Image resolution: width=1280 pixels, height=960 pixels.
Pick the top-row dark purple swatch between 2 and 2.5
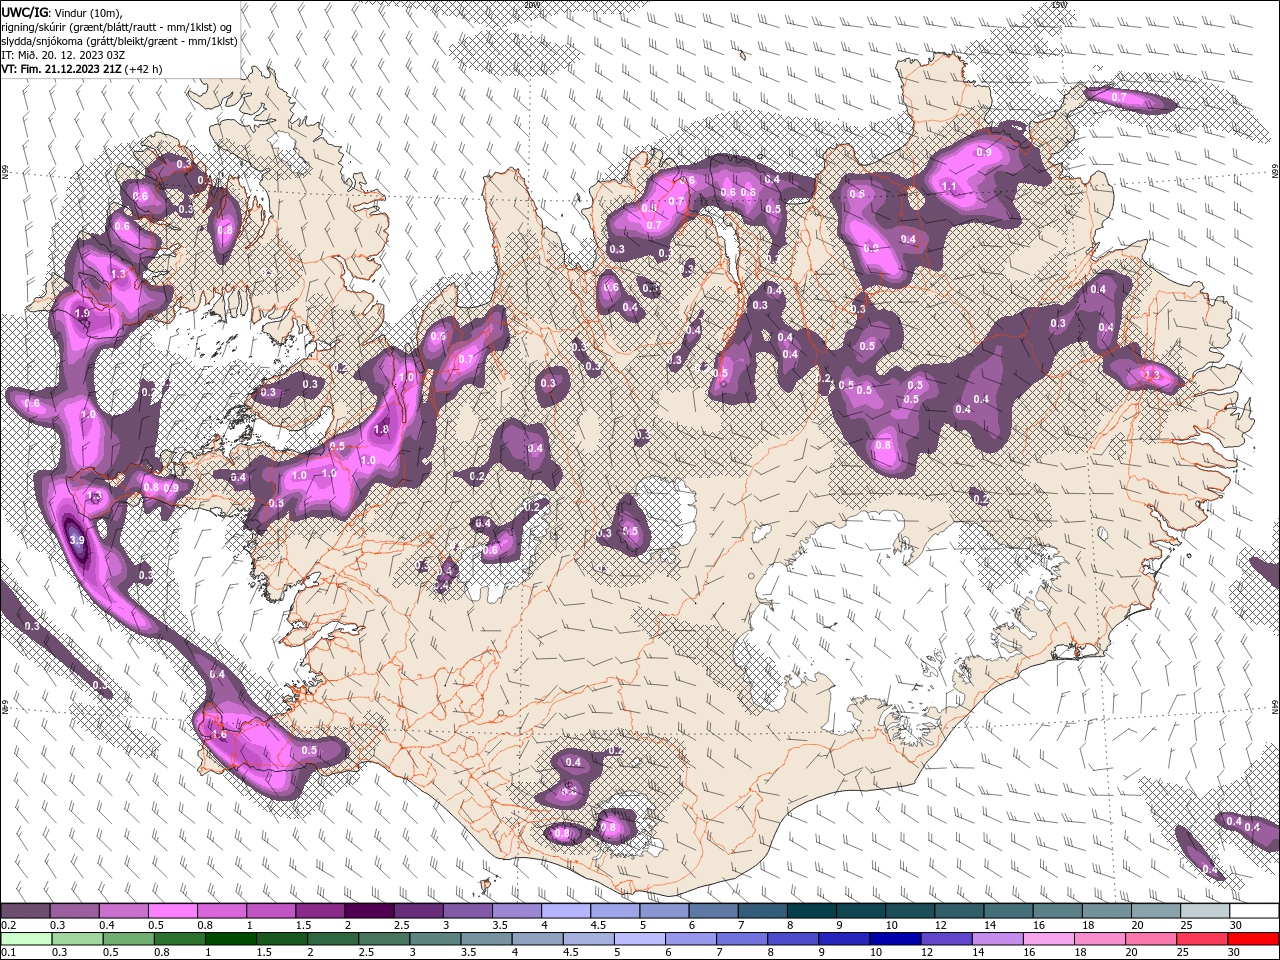tap(369, 911)
